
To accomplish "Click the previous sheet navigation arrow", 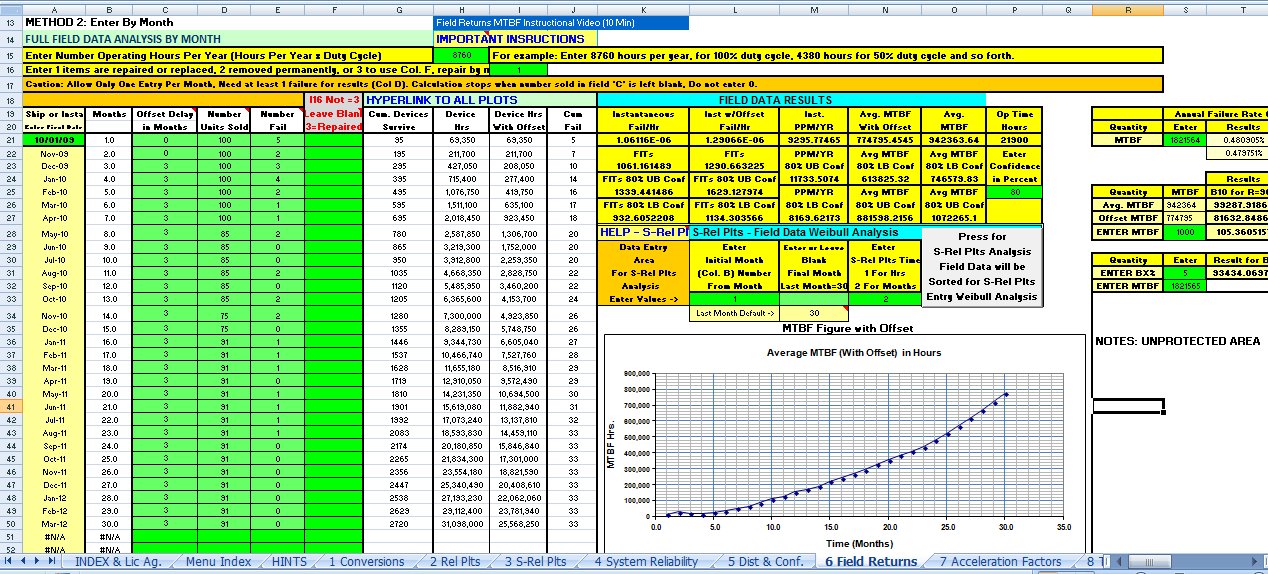I will (23, 562).
